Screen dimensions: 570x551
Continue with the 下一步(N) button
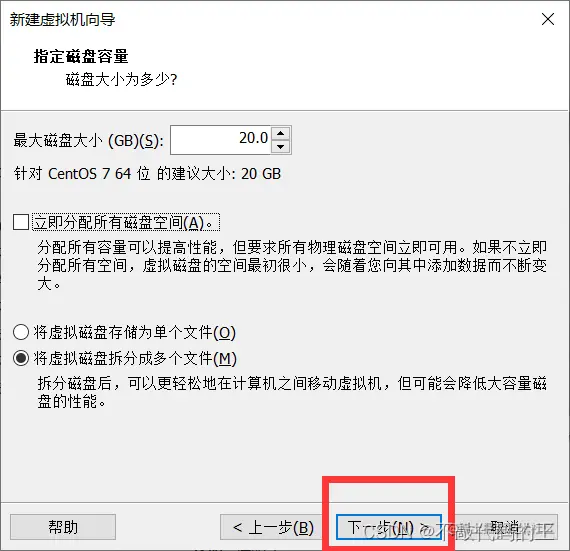pyautogui.click(x=389, y=527)
